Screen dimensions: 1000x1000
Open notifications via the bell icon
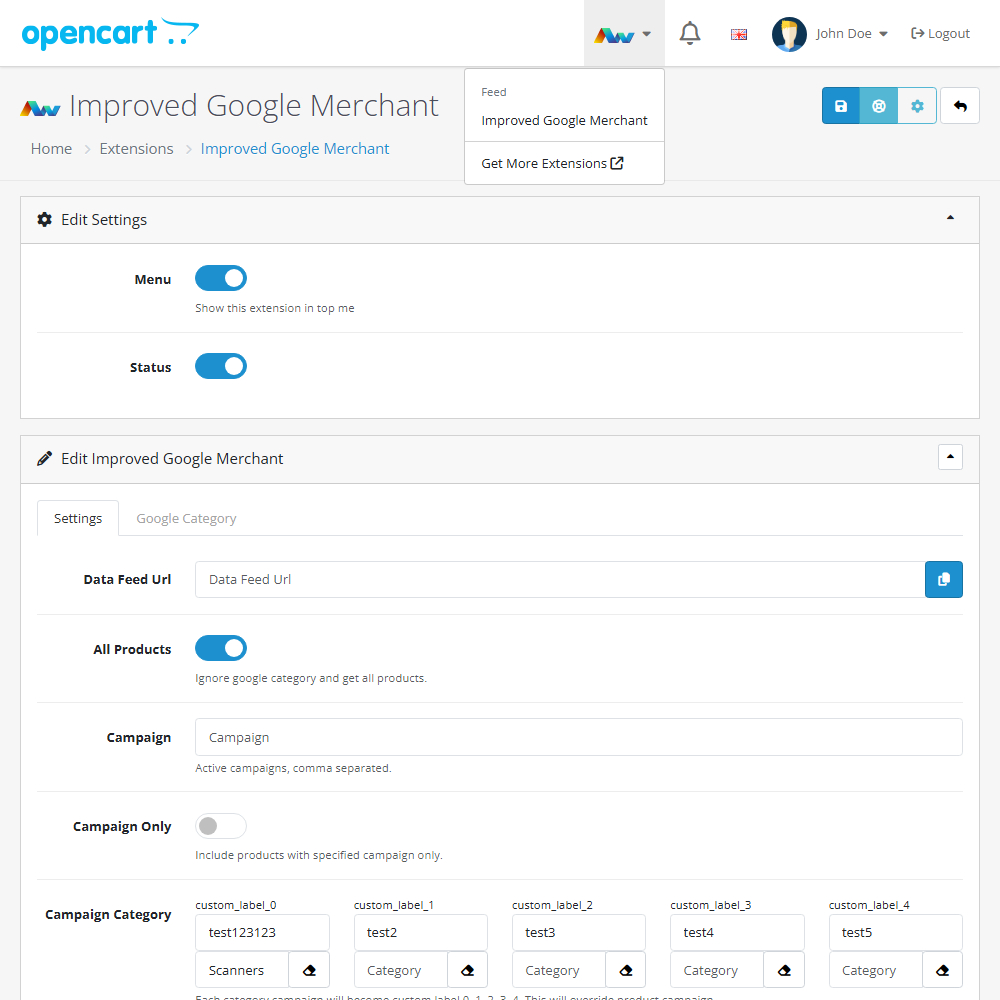coord(689,32)
